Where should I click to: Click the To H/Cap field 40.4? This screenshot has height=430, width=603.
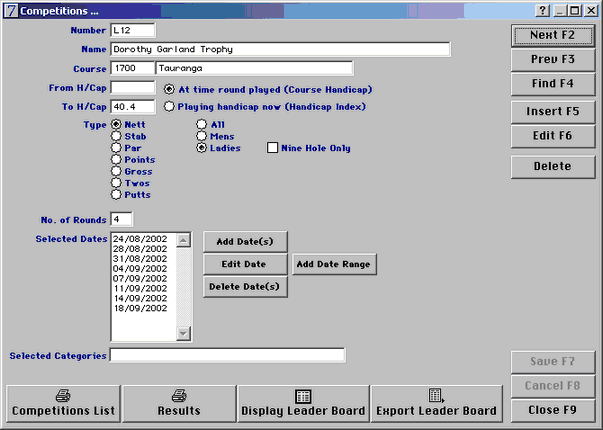coord(133,107)
